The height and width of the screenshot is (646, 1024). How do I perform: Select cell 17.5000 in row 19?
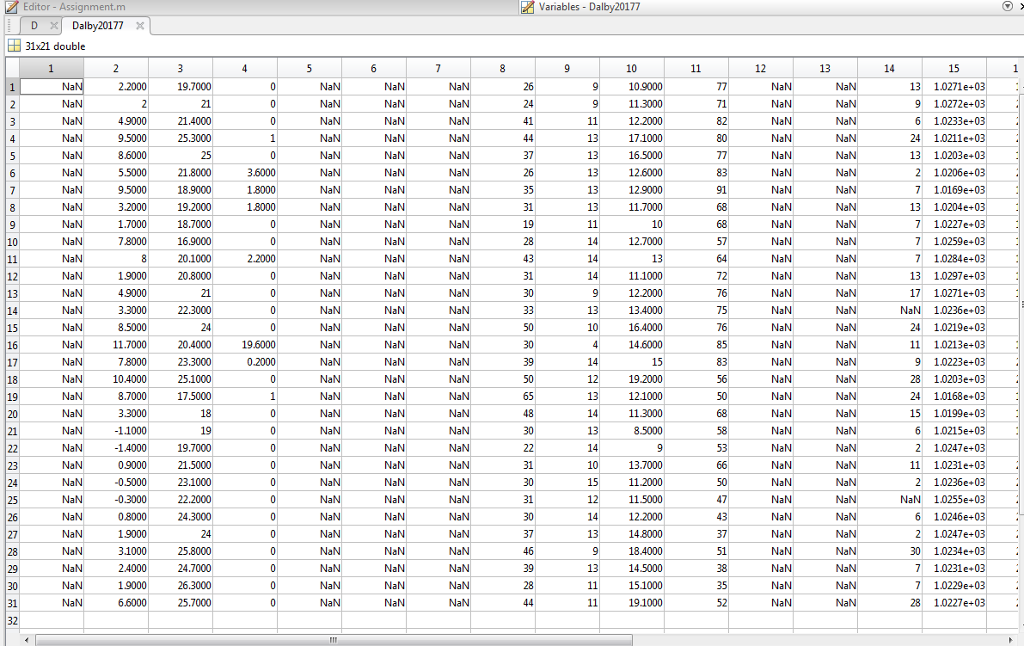point(180,396)
